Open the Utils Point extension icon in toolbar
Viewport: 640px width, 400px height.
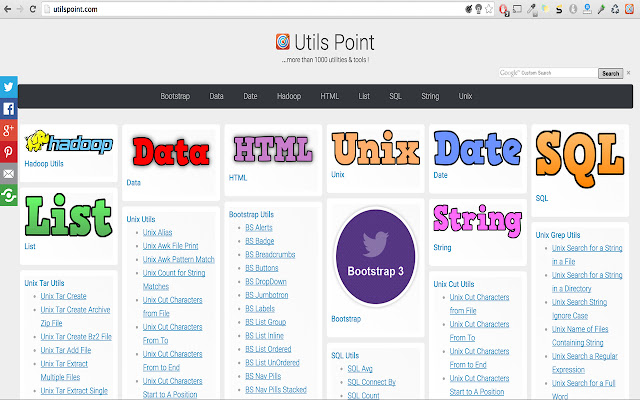click(x=629, y=9)
